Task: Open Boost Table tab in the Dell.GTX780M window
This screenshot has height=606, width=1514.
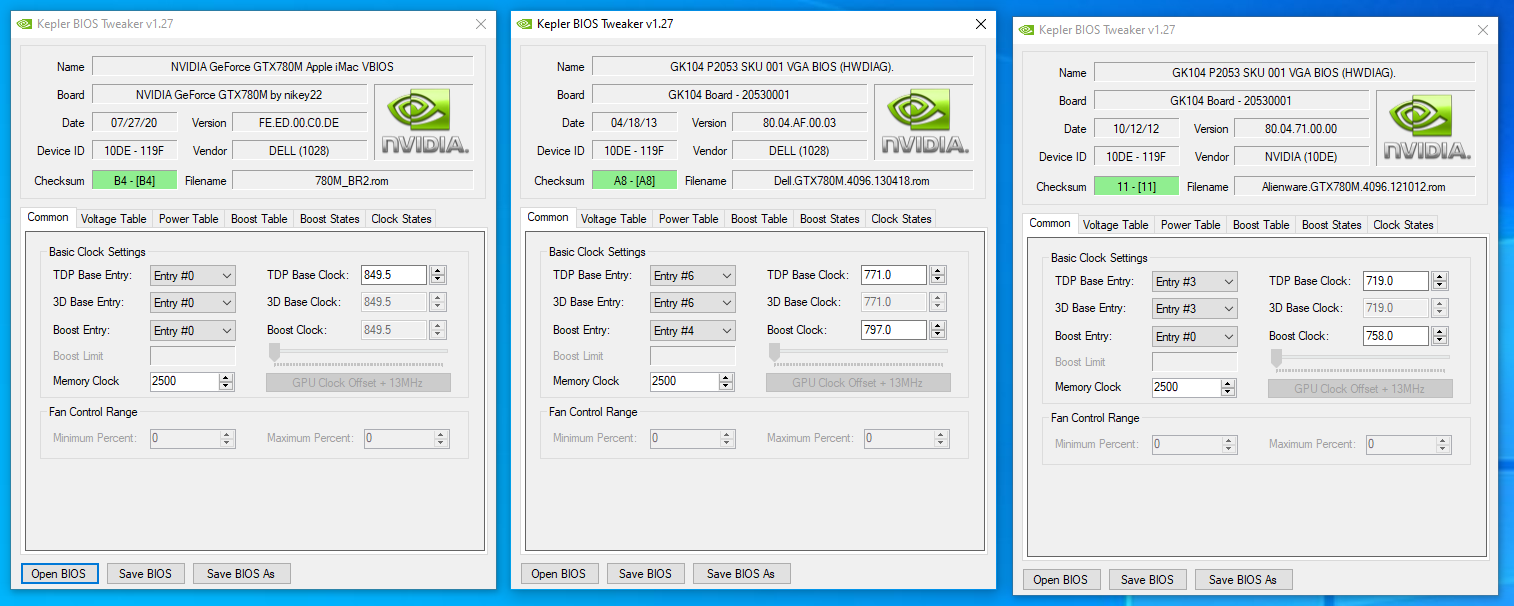Action: tap(759, 219)
